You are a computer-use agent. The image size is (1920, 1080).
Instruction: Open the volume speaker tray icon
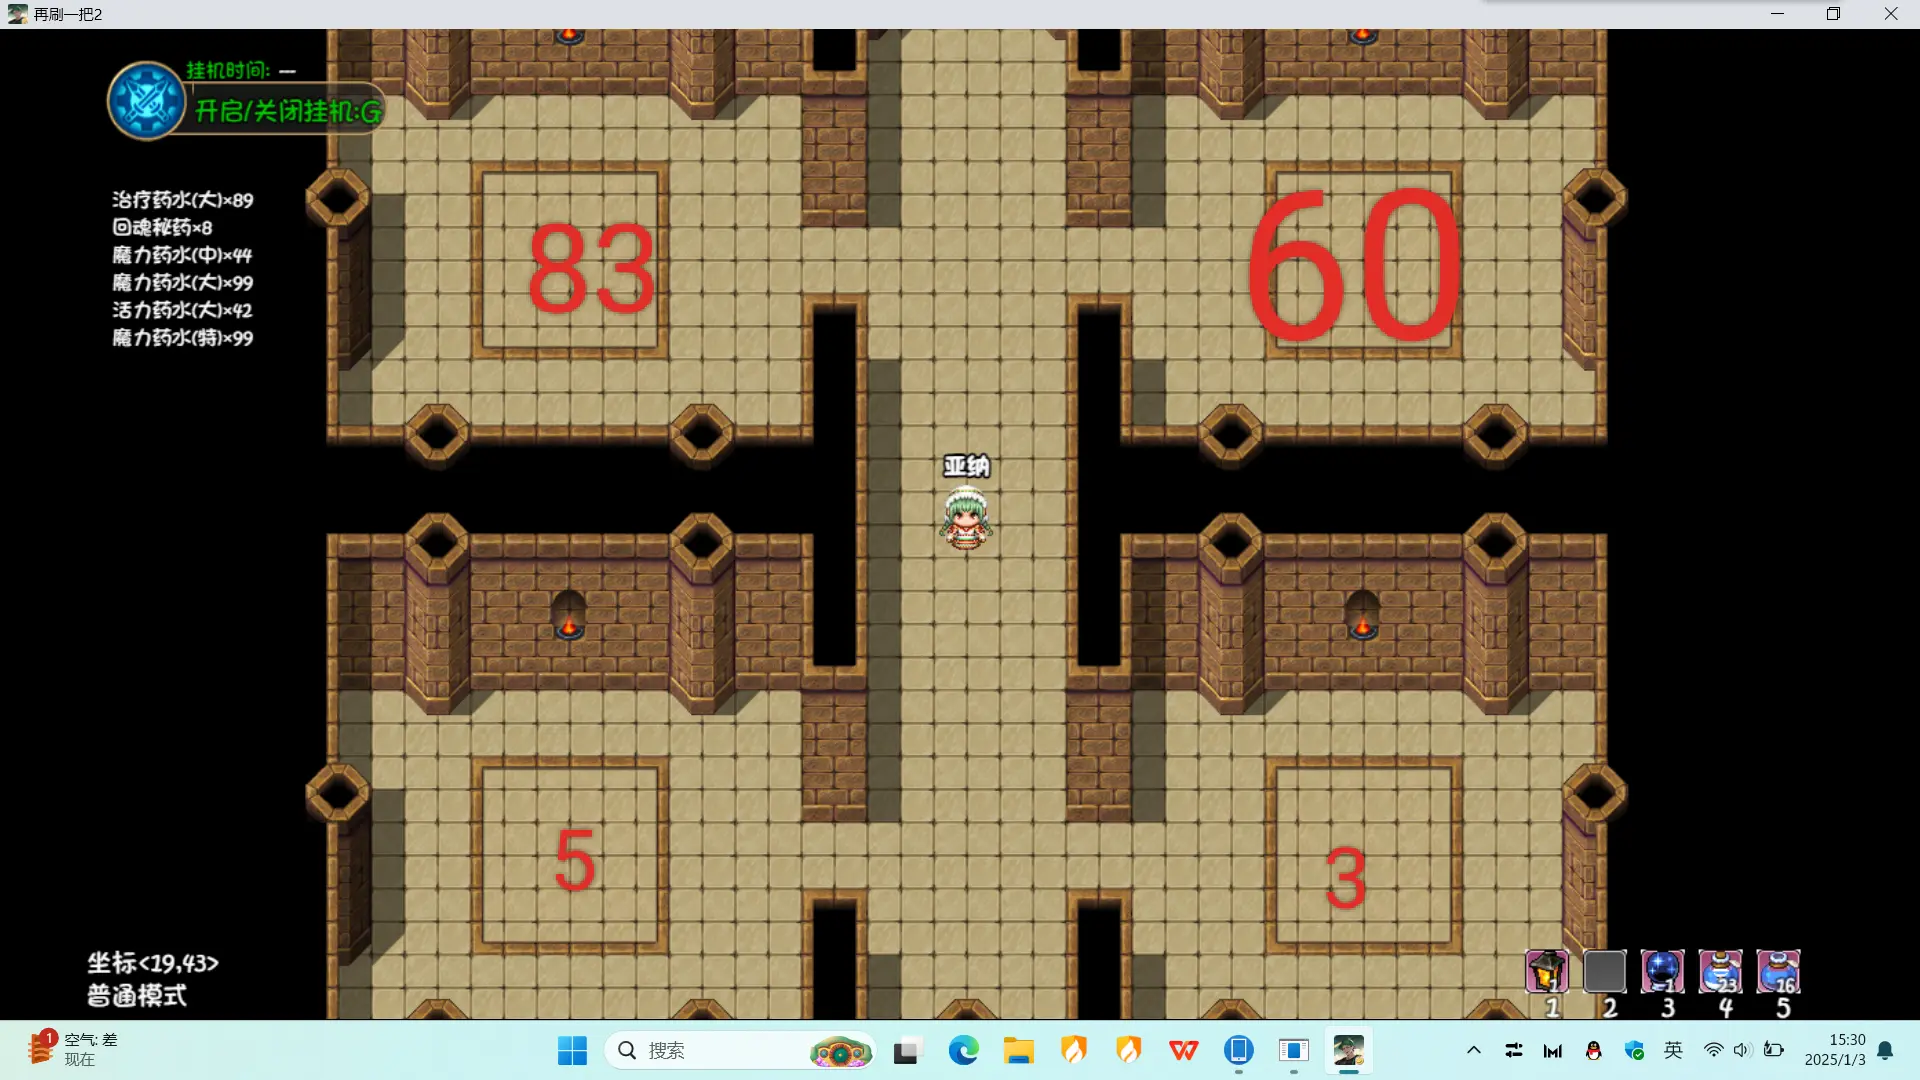tap(1742, 1050)
